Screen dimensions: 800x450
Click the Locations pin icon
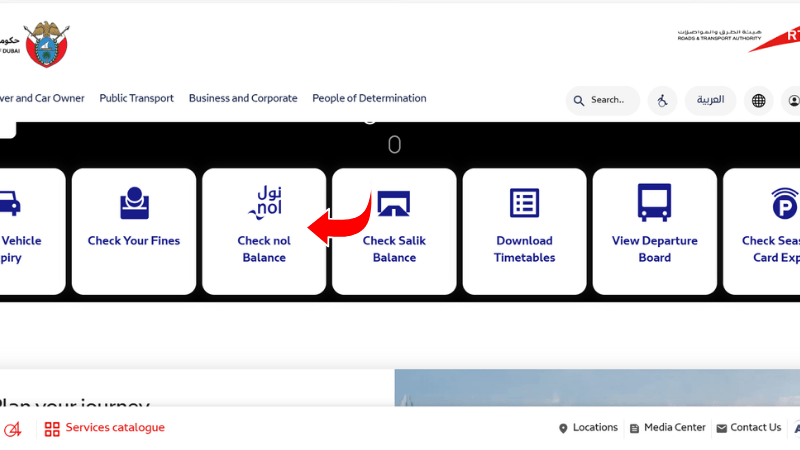(563, 429)
